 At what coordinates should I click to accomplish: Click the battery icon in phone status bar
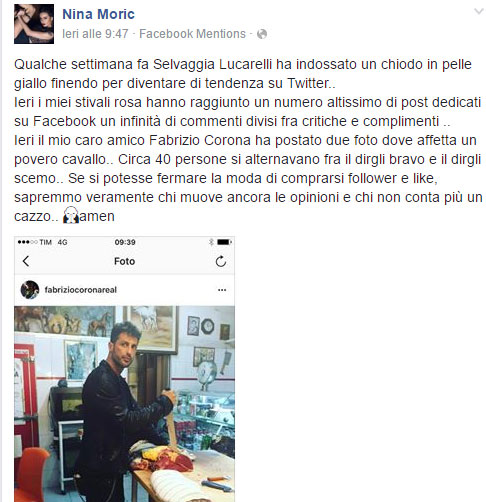pos(225,242)
